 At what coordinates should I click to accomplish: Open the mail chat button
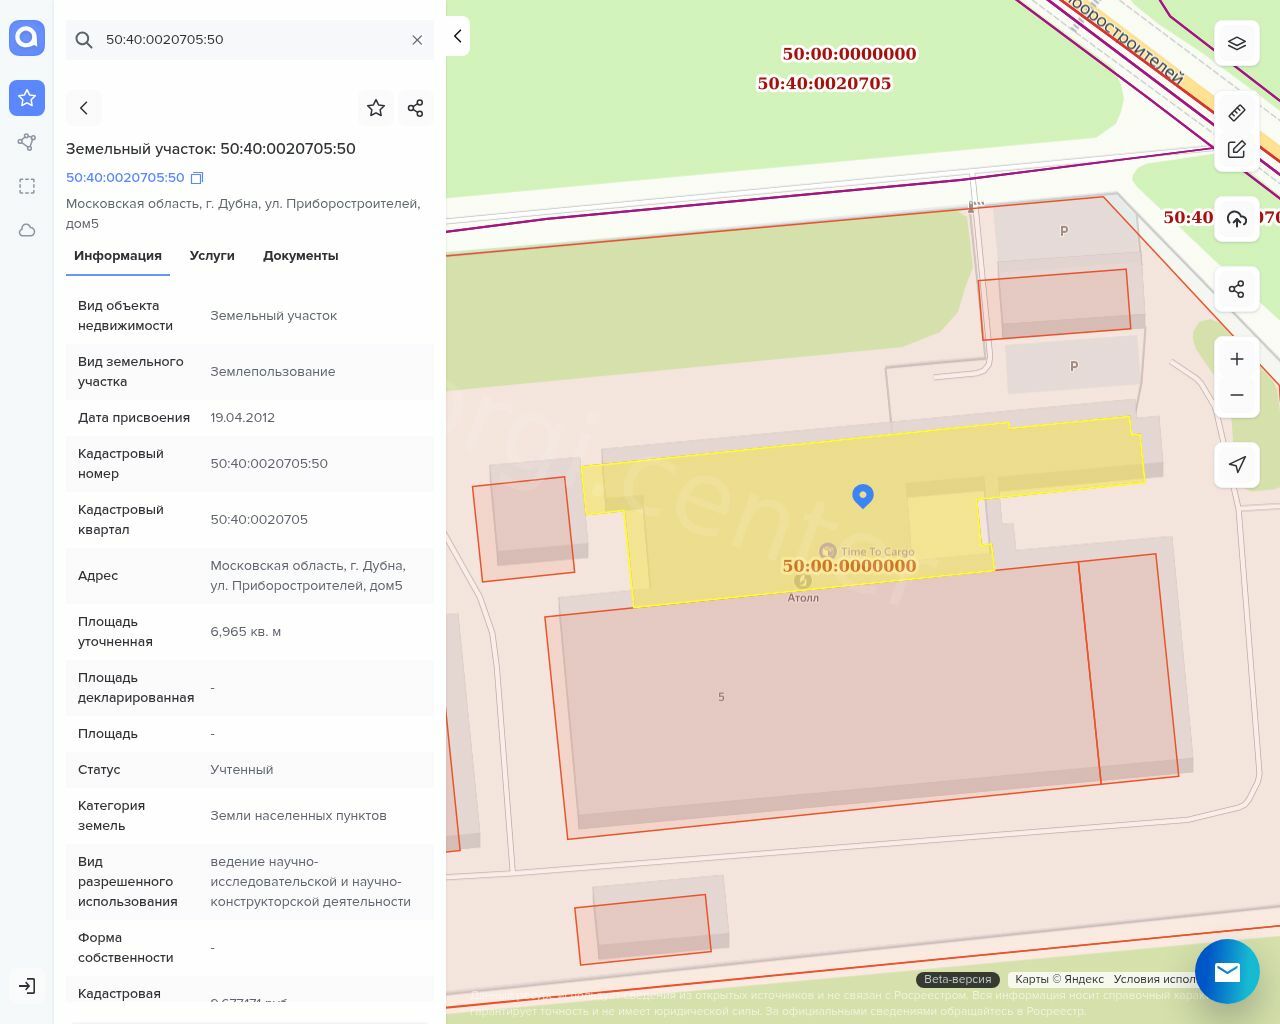pyautogui.click(x=1227, y=971)
